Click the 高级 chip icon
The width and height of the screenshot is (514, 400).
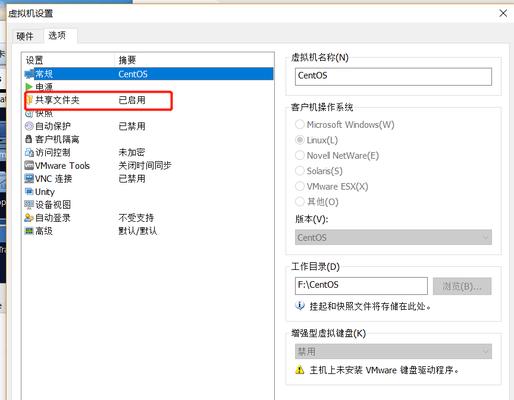29,231
